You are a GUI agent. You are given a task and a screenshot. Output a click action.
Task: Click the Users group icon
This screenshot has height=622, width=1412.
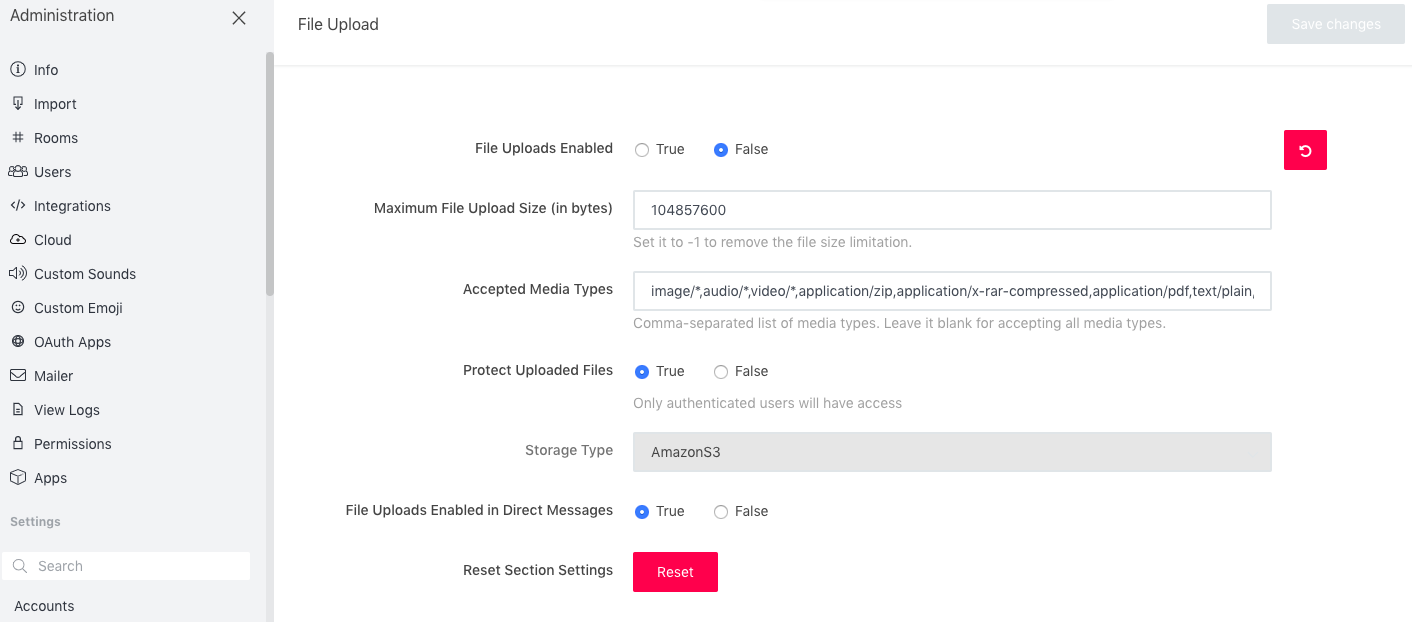pos(17,171)
